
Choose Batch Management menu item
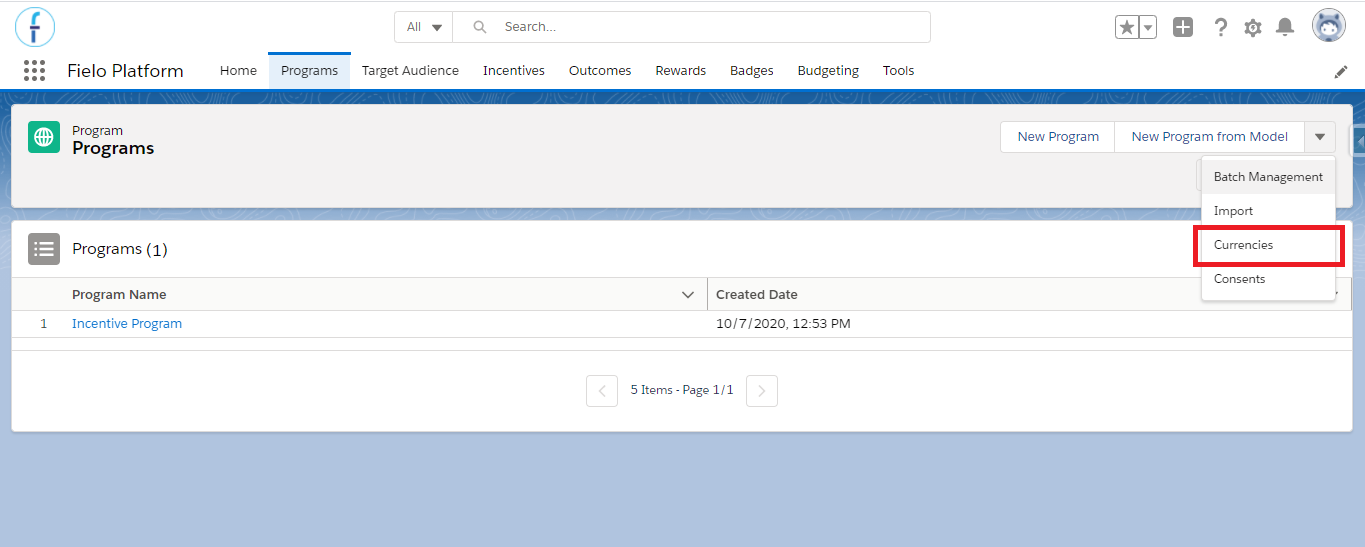1268,177
